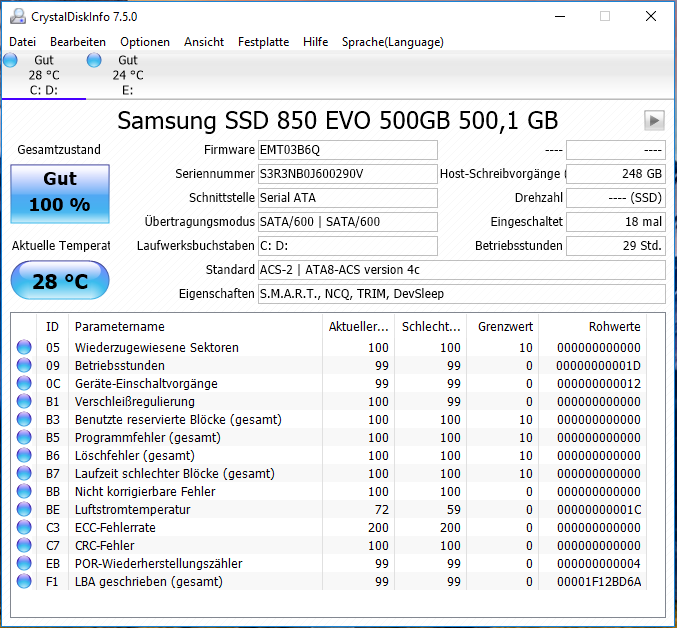The width and height of the screenshot is (677, 628).
Task: Click the Seriennummer field S3R3NB0J600290V
Action: (348, 174)
